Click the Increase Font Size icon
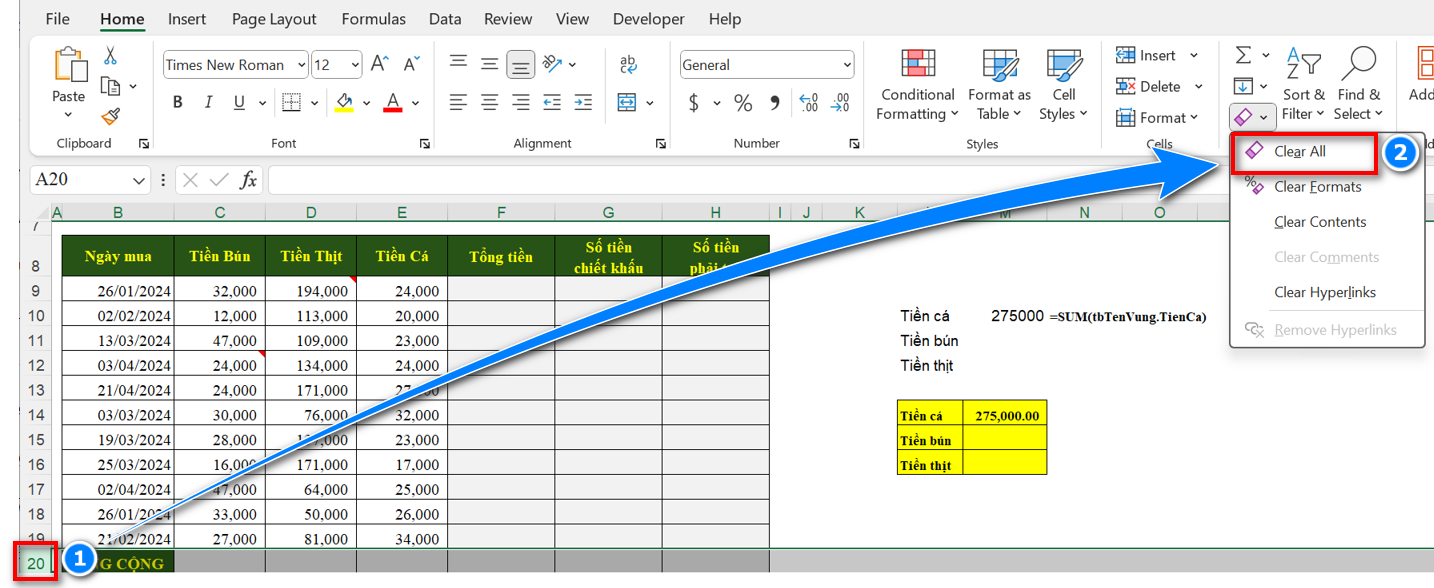The height and width of the screenshot is (588, 1434). pos(379,65)
